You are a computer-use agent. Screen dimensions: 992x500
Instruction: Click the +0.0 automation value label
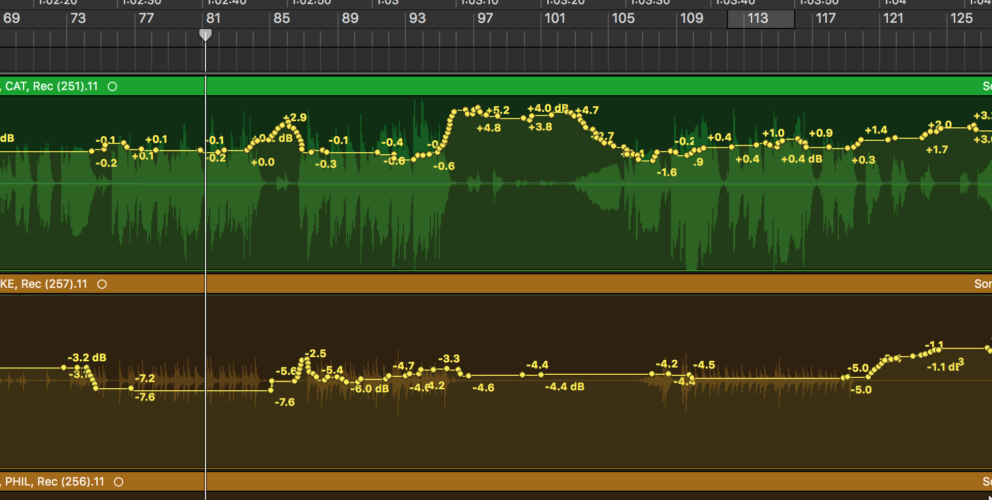(263, 162)
